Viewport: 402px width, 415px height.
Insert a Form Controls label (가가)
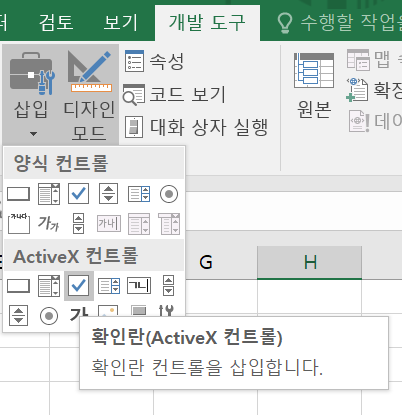(48, 223)
